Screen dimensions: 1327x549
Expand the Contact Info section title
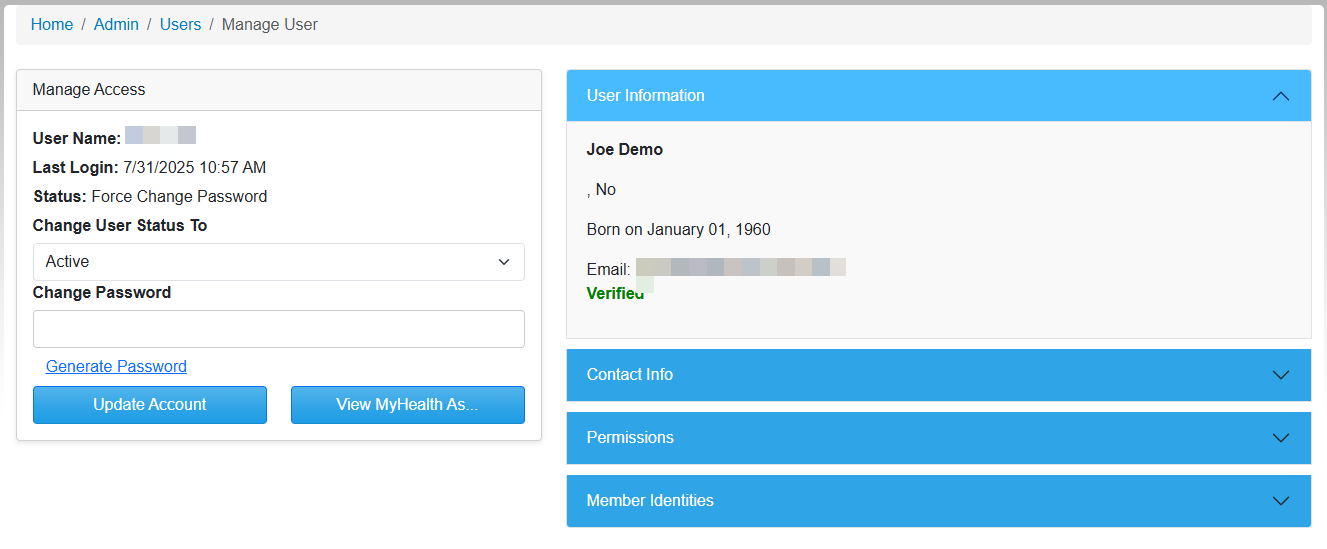point(629,375)
